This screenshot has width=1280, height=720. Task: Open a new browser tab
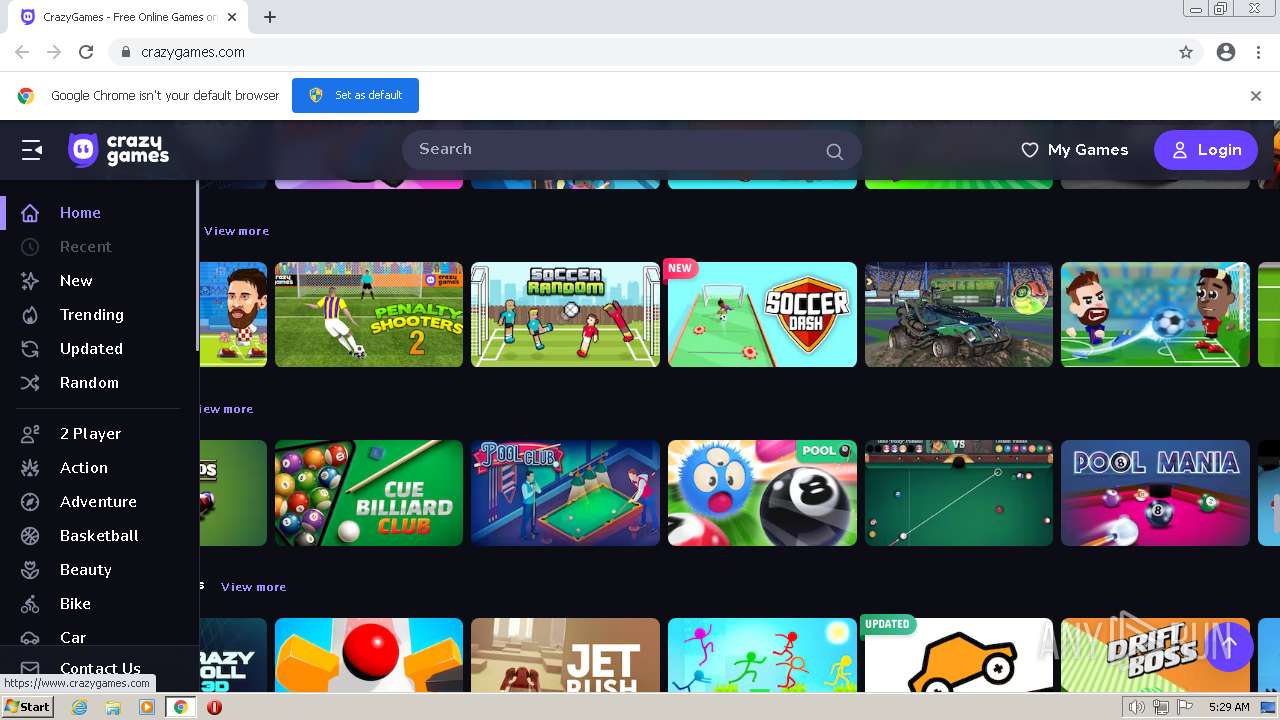(x=270, y=17)
